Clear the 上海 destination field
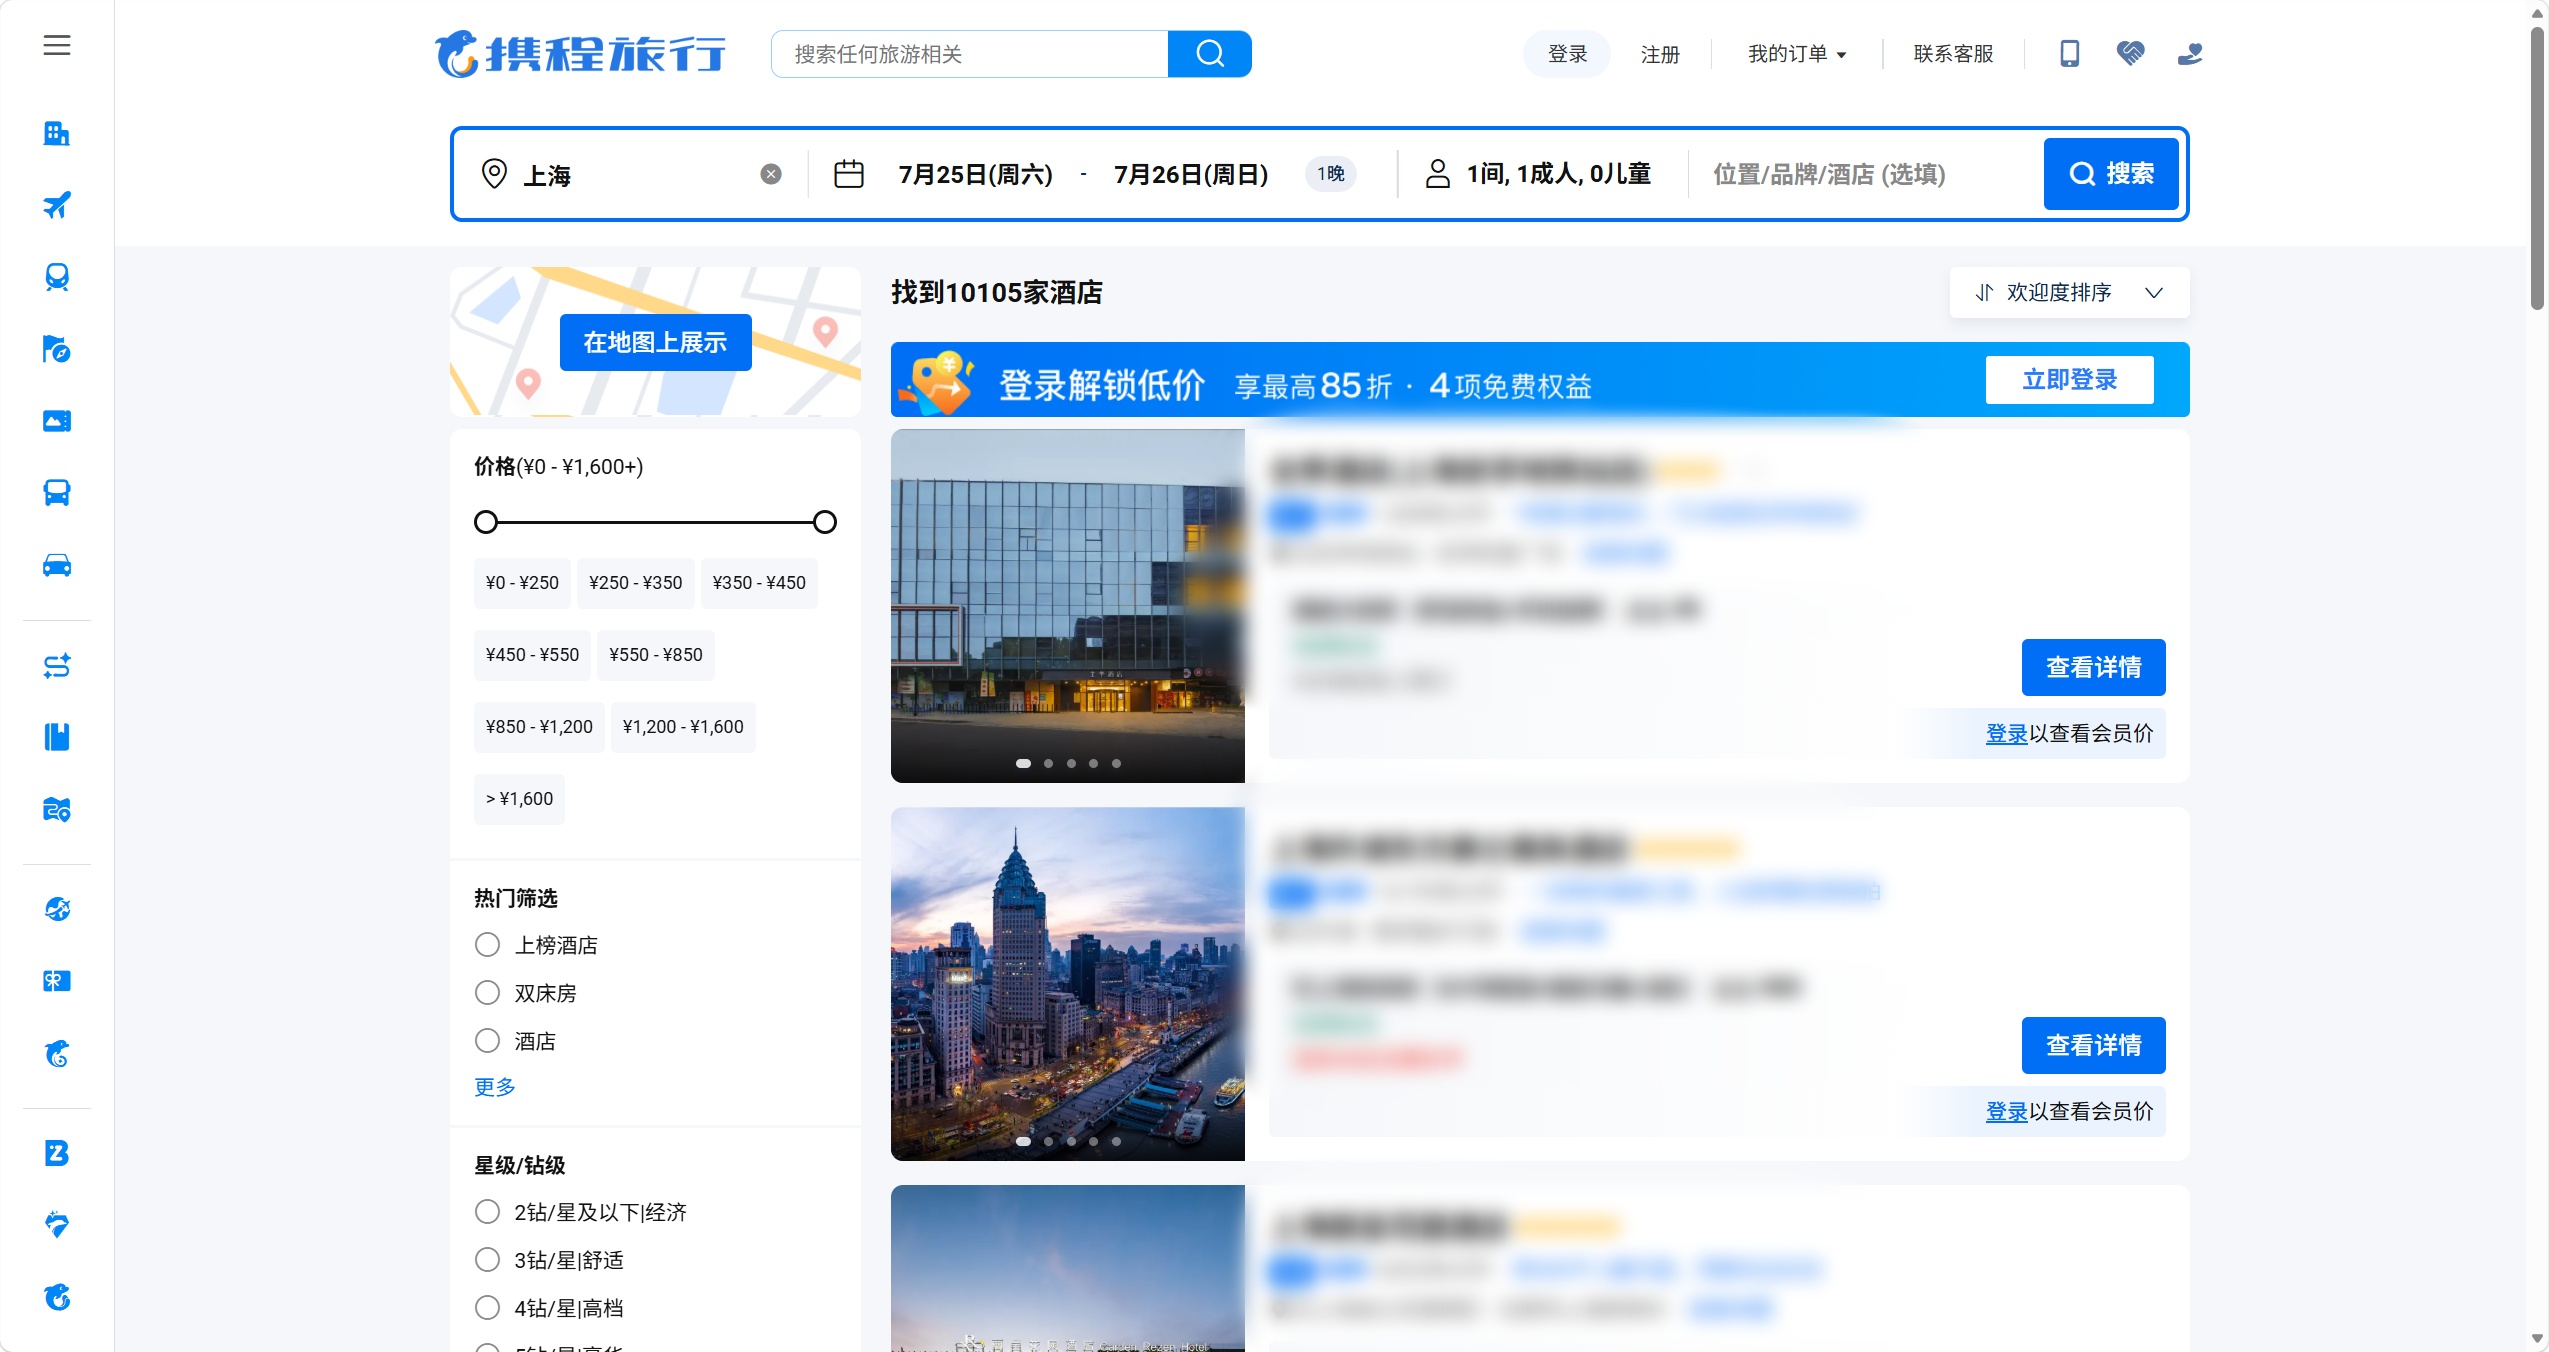This screenshot has width=2549, height=1352. click(771, 174)
